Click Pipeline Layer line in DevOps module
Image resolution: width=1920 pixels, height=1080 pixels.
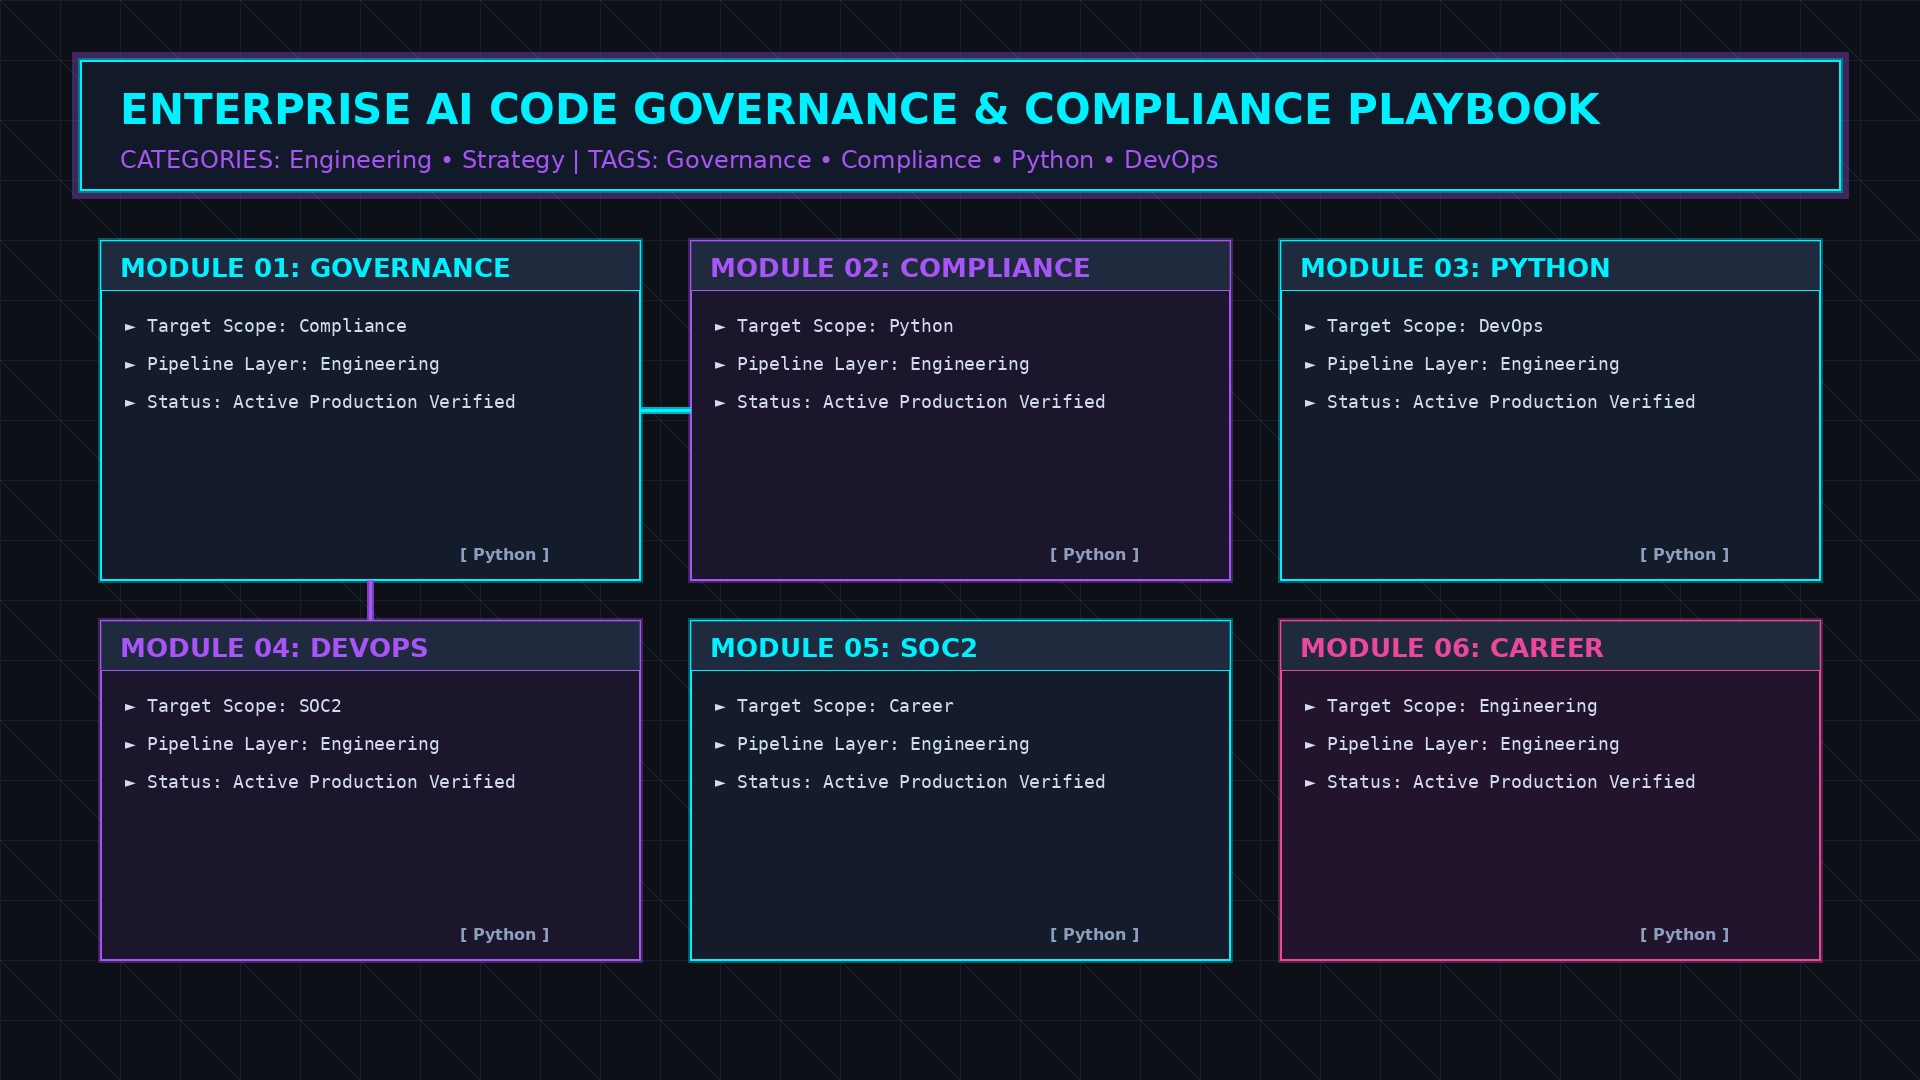282,744
